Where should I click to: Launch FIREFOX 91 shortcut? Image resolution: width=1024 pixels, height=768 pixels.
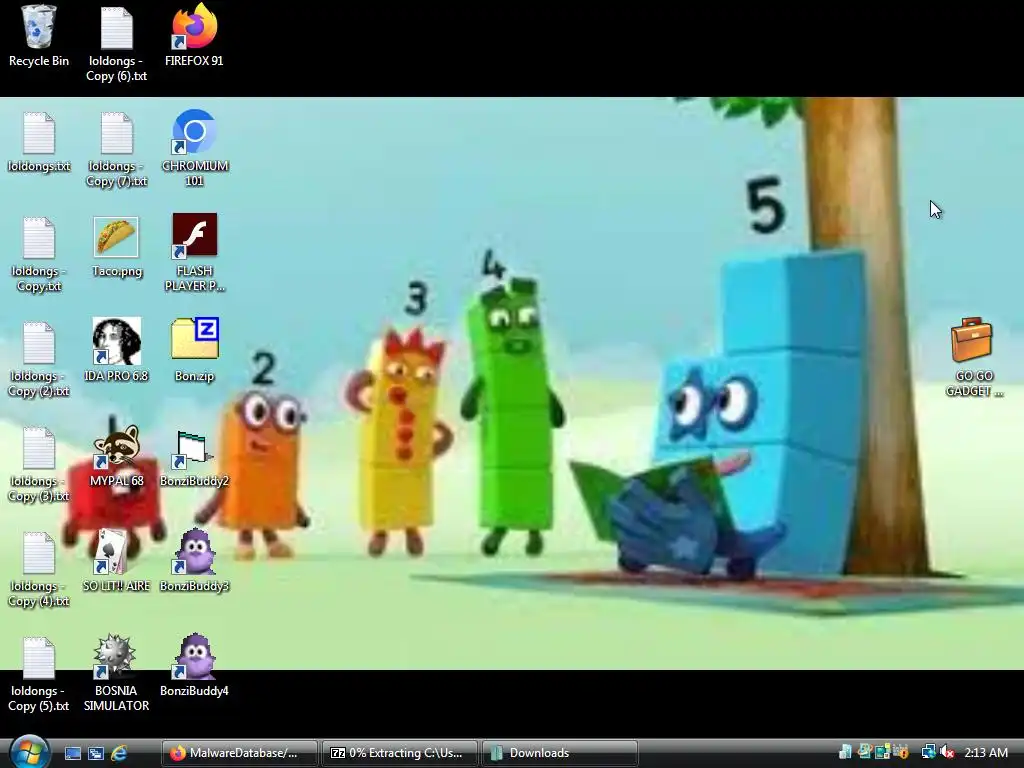[x=194, y=36]
